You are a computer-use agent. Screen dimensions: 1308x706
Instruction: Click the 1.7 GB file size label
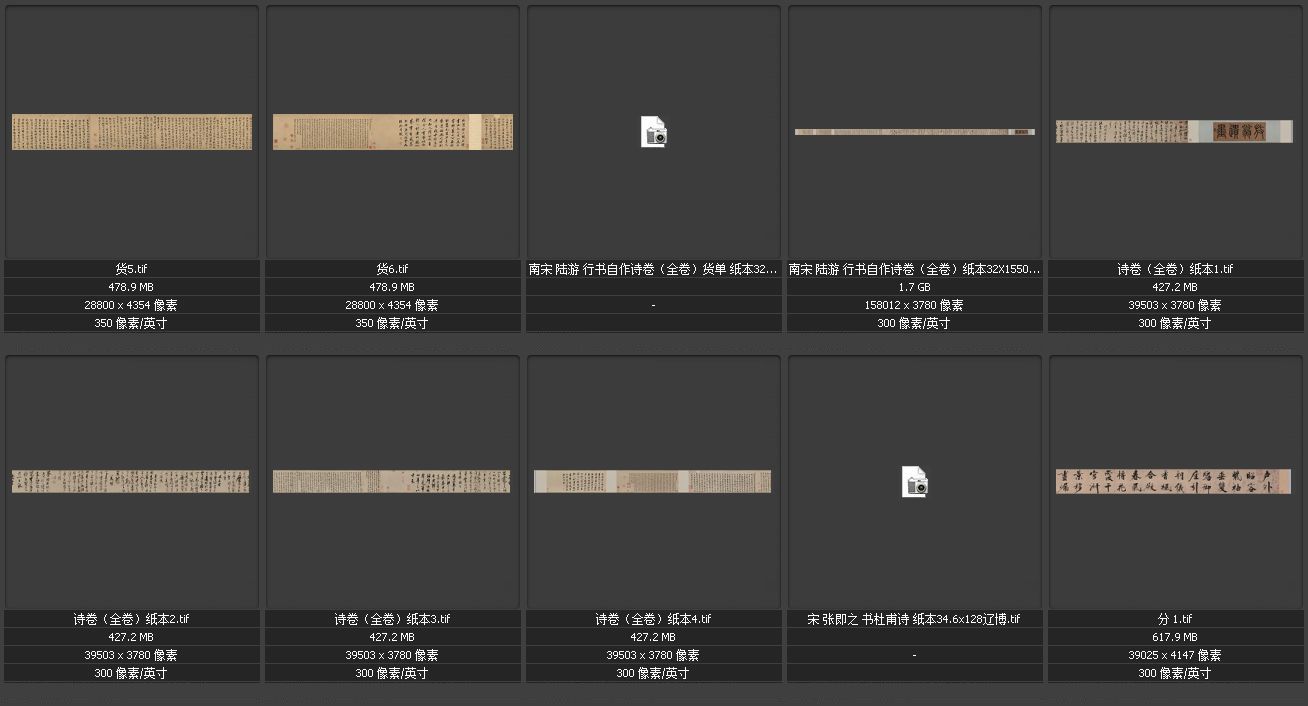point(915,287)
